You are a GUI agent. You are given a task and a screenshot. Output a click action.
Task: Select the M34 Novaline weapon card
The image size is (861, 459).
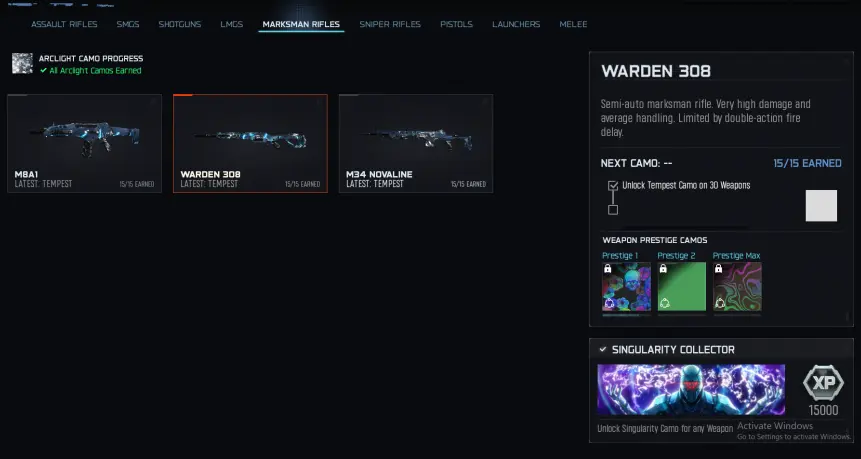416,143
